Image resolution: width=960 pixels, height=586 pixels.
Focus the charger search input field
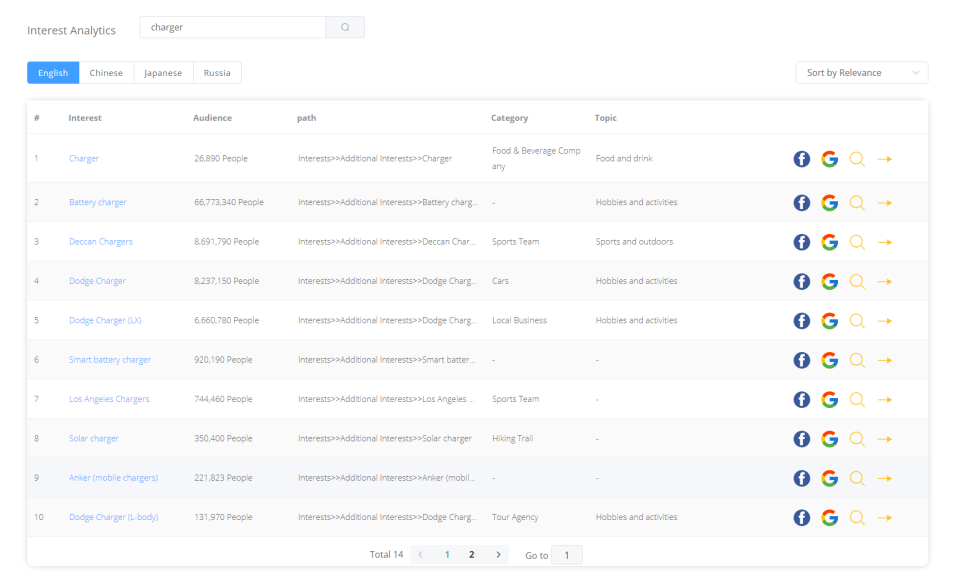pos(233,28)
